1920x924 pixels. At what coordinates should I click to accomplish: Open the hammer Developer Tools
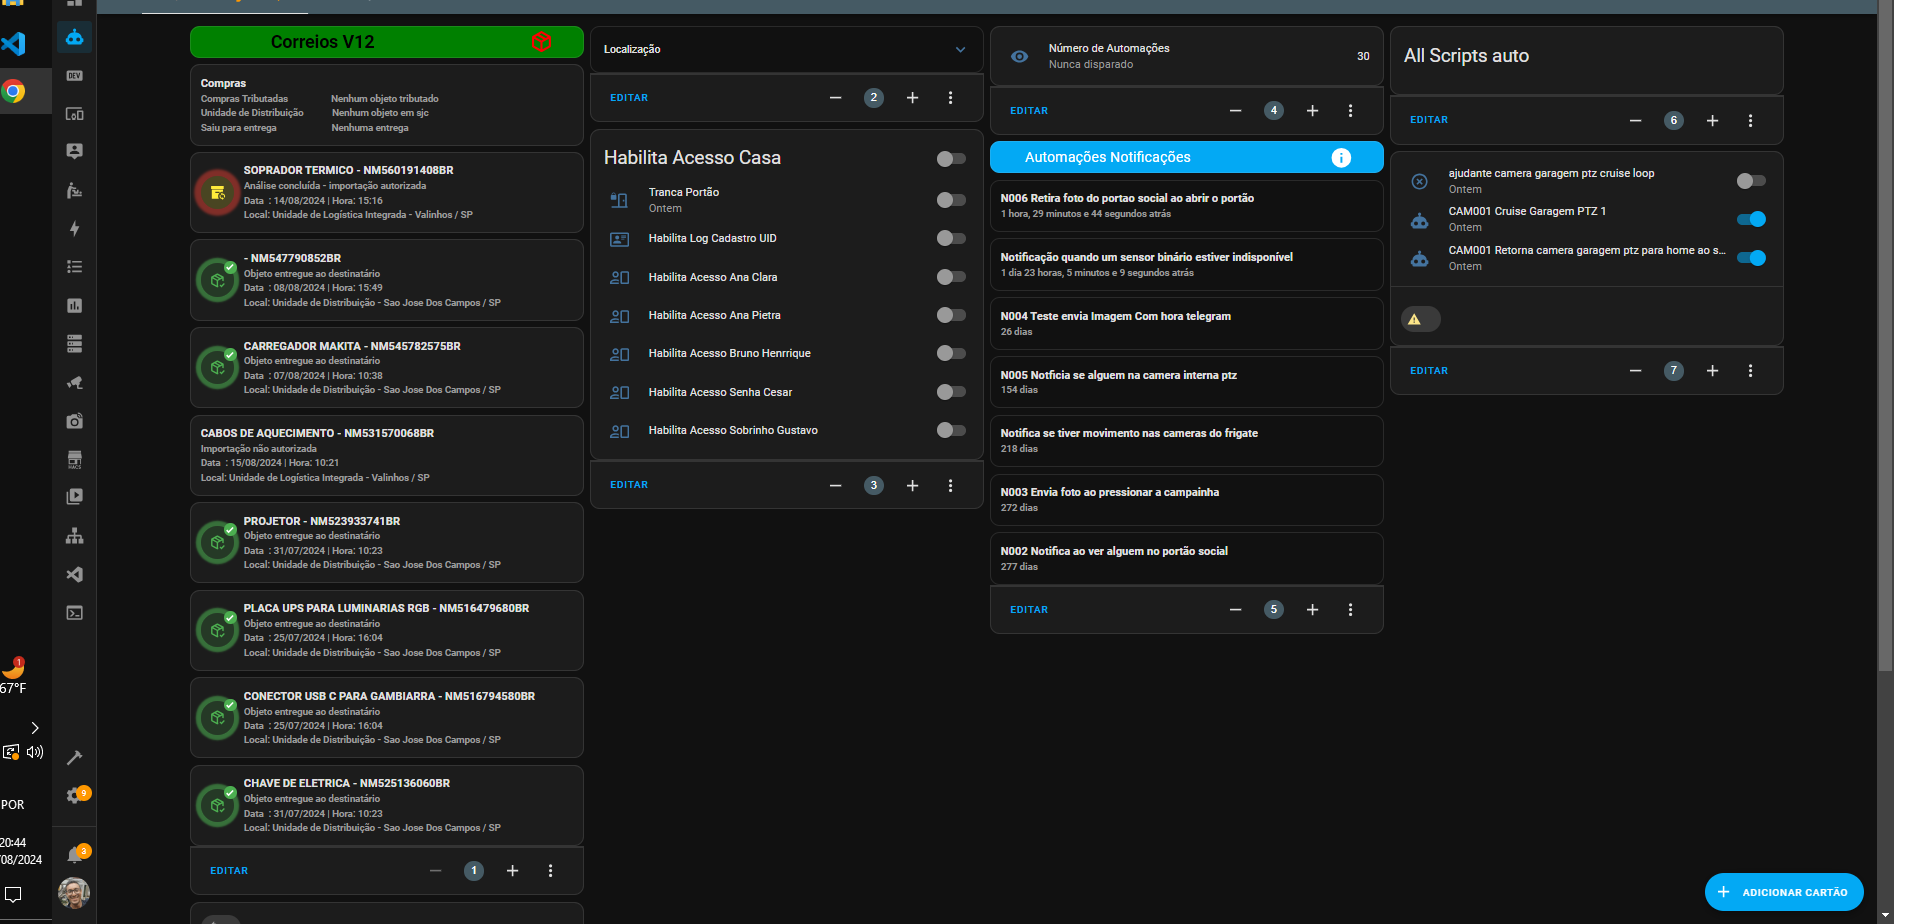(x=75, y=757)
